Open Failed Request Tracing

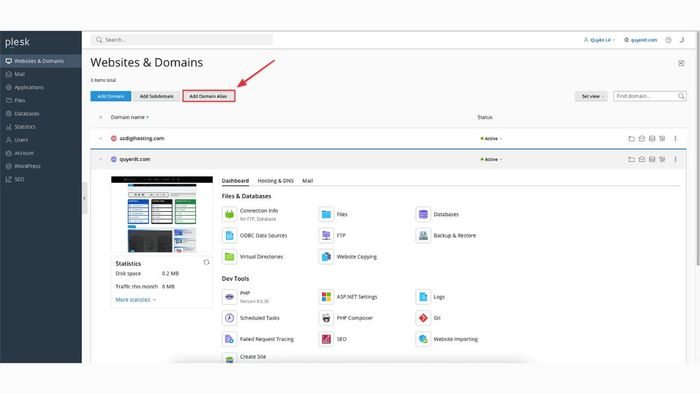[x=258, y=339]
